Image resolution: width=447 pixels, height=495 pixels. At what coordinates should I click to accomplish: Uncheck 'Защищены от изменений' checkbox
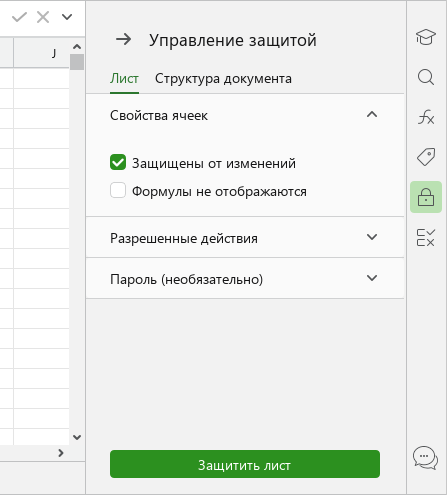click(x=118, y=162)
